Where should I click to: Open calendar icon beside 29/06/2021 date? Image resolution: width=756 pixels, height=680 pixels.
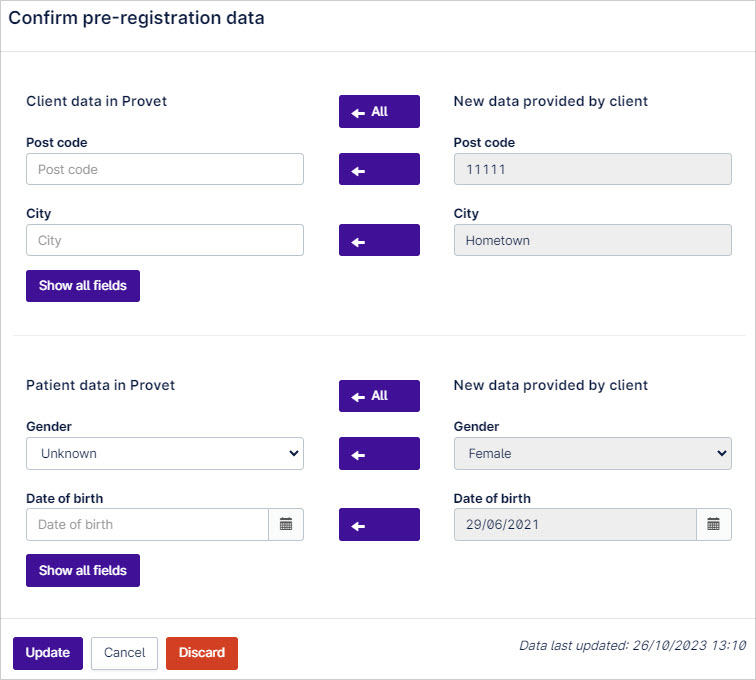pos(714,524)
